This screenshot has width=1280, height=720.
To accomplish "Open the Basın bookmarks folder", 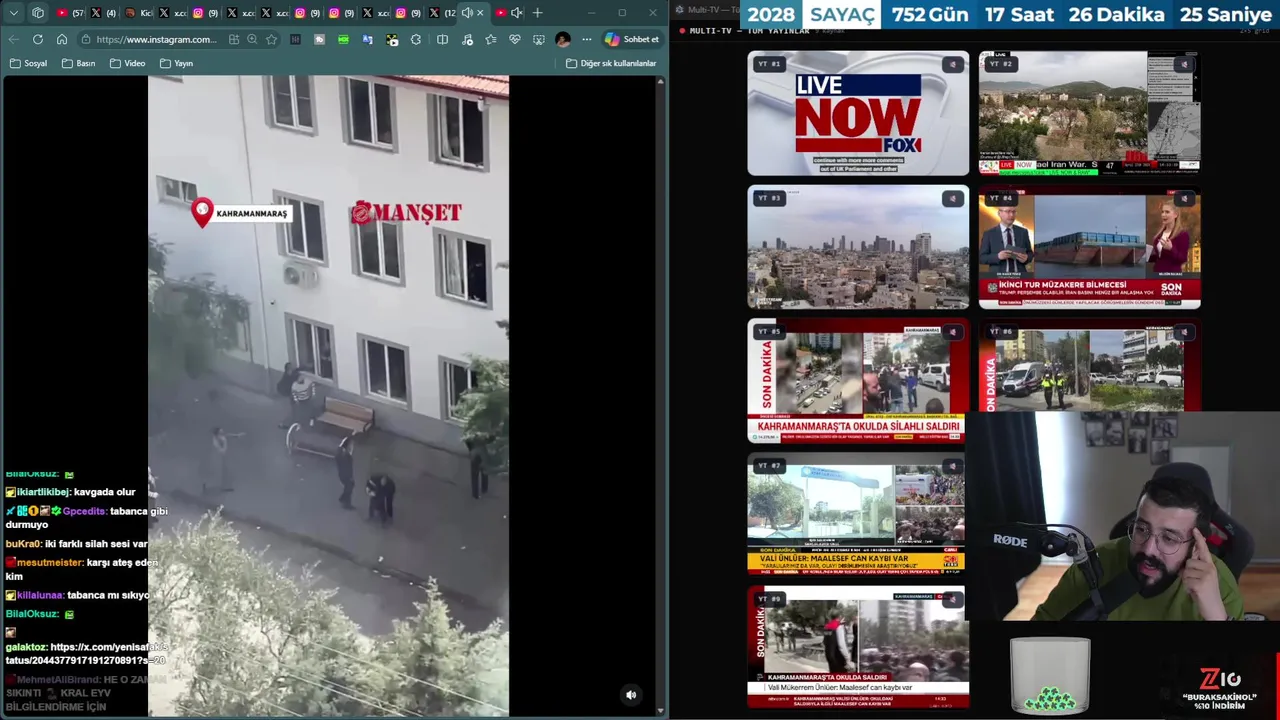I will coord(79,63).
